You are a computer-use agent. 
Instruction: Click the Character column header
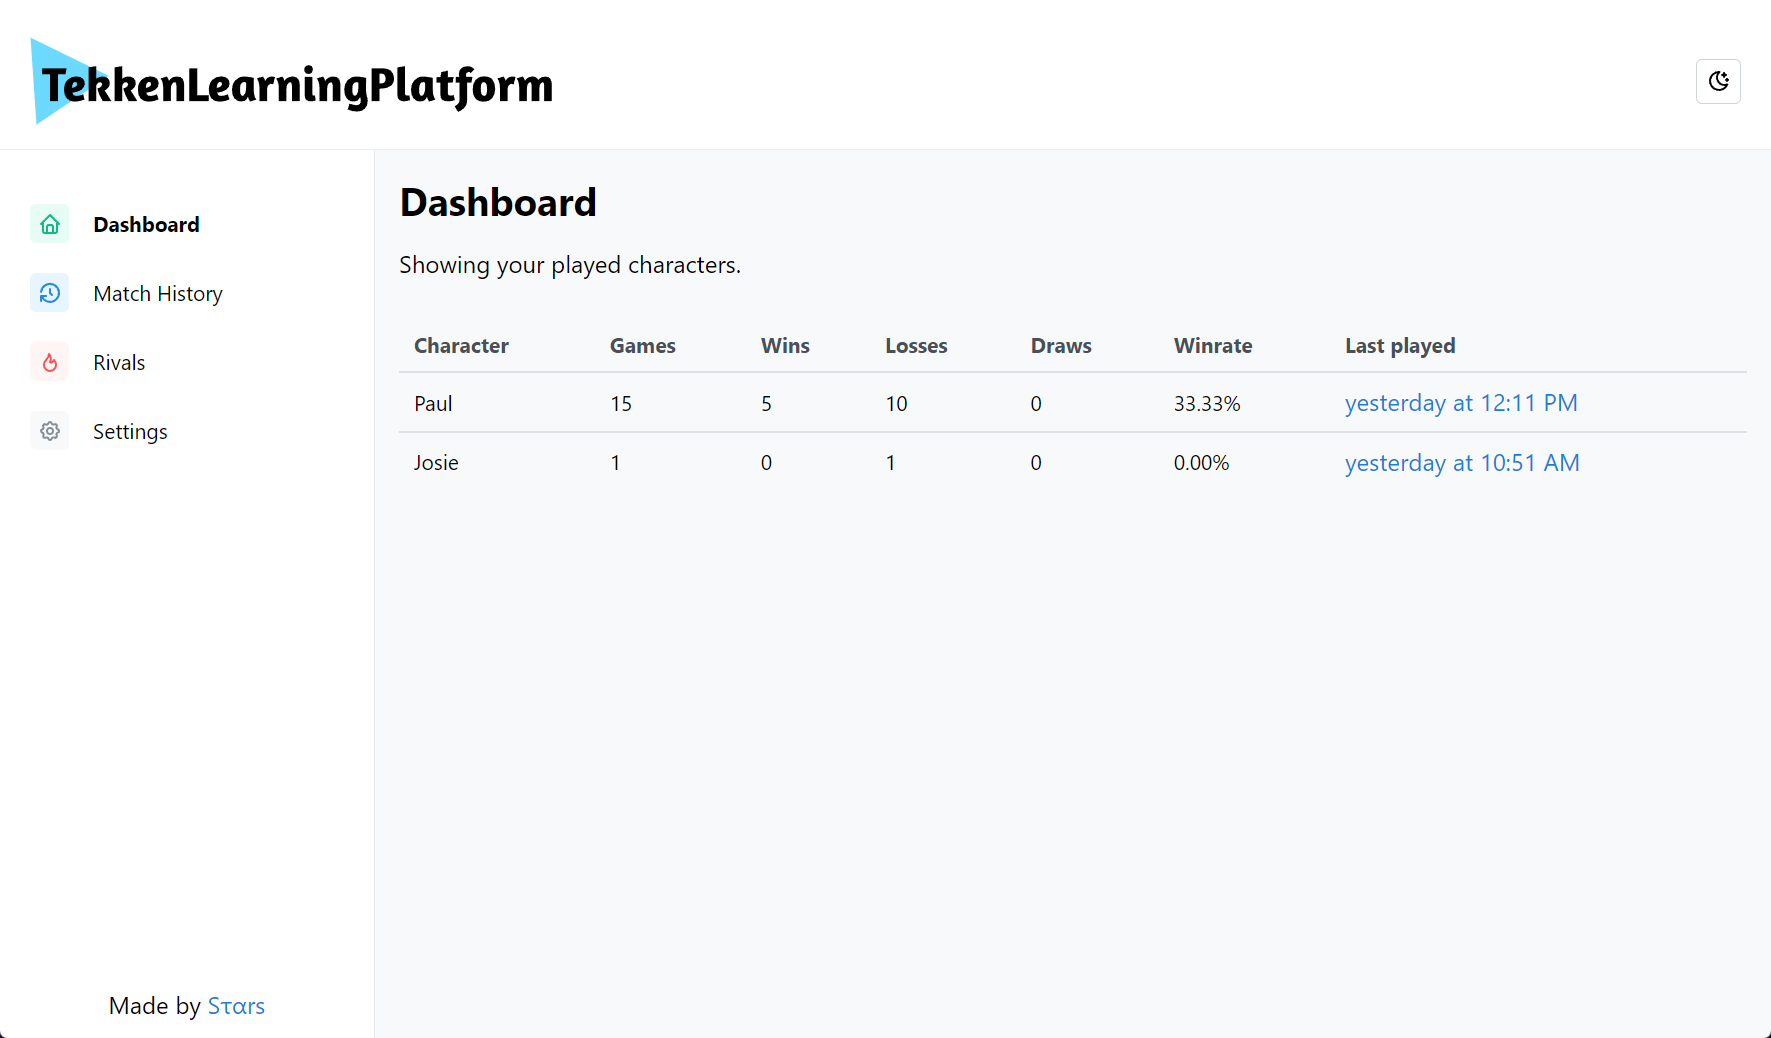(461, 346)
